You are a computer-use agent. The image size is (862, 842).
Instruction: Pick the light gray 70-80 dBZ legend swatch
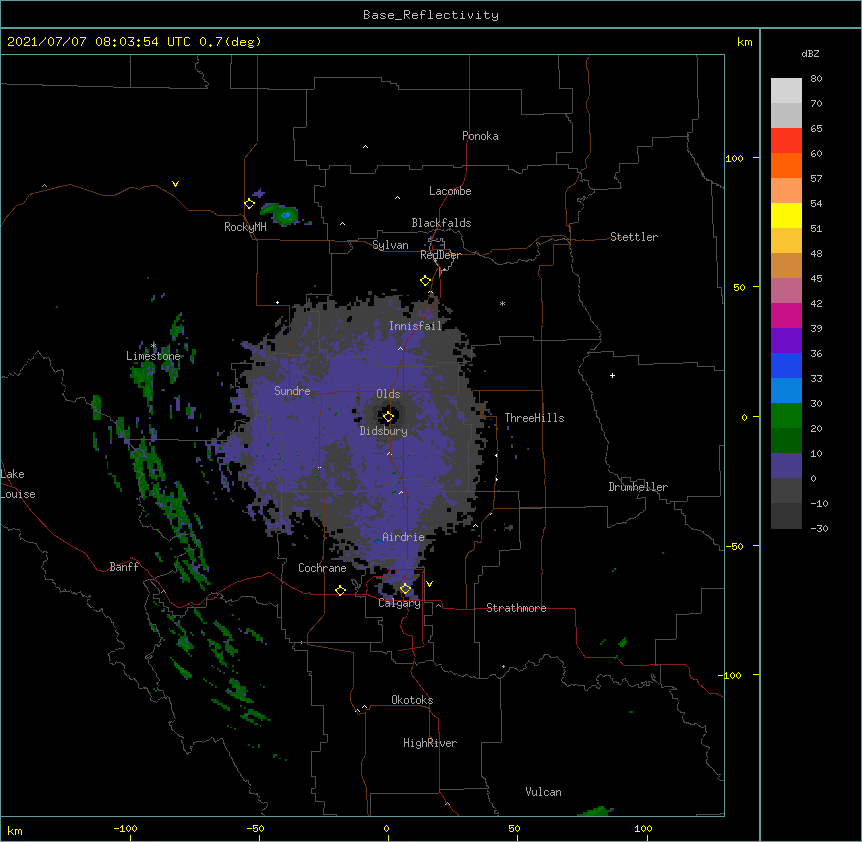pyautogui.click(x=786, y=91)
